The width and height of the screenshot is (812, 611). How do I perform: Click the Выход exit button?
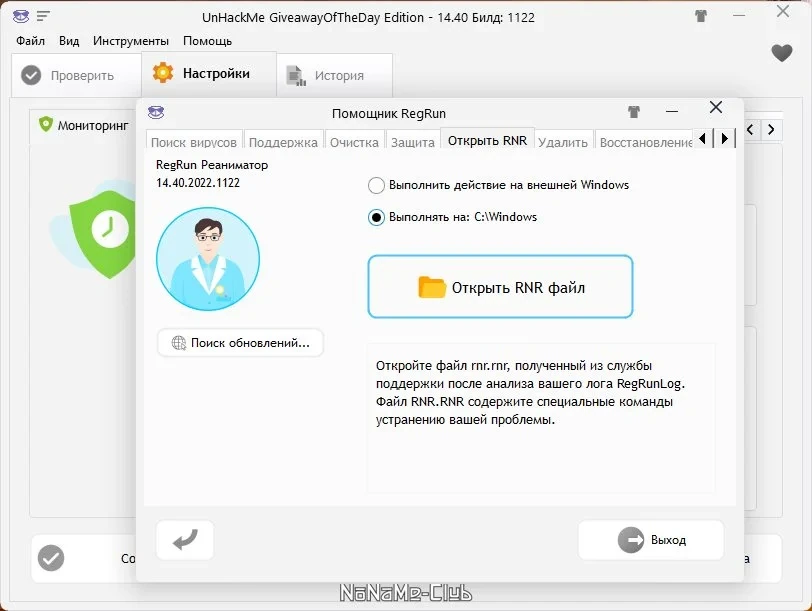point(650,540)
